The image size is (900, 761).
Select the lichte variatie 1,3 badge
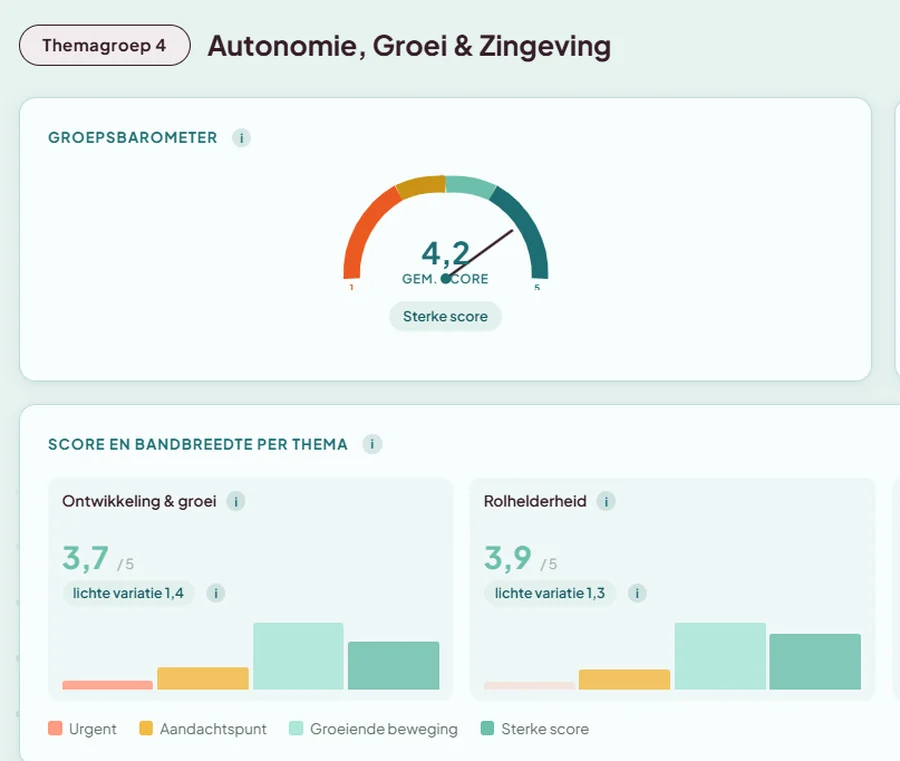[x=550, y=593]
